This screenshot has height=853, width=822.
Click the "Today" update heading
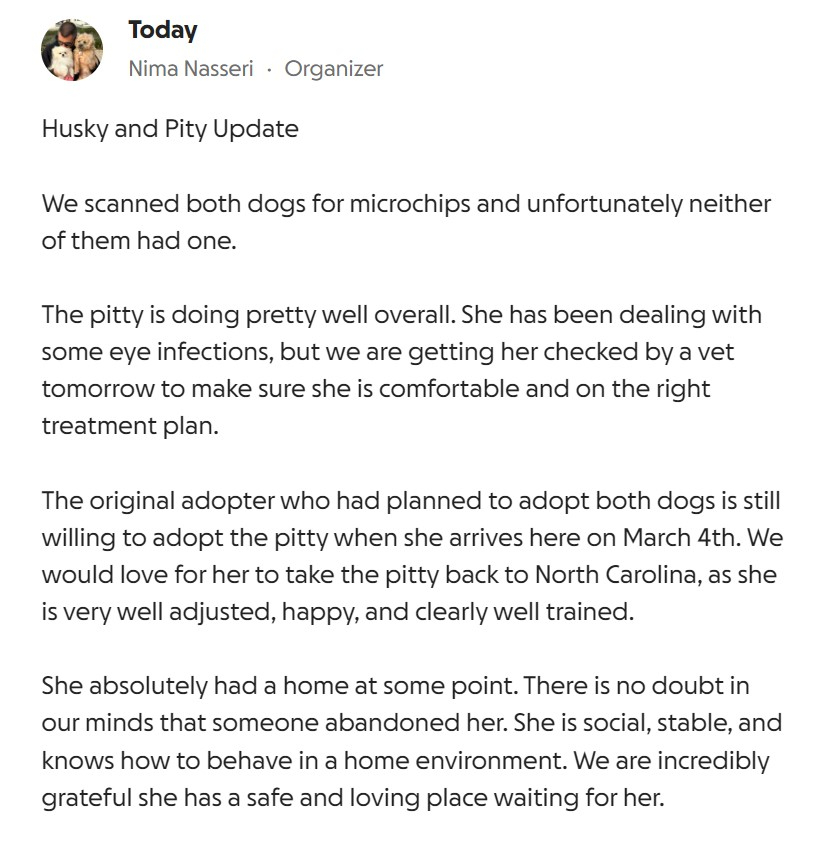click(162, 30)
